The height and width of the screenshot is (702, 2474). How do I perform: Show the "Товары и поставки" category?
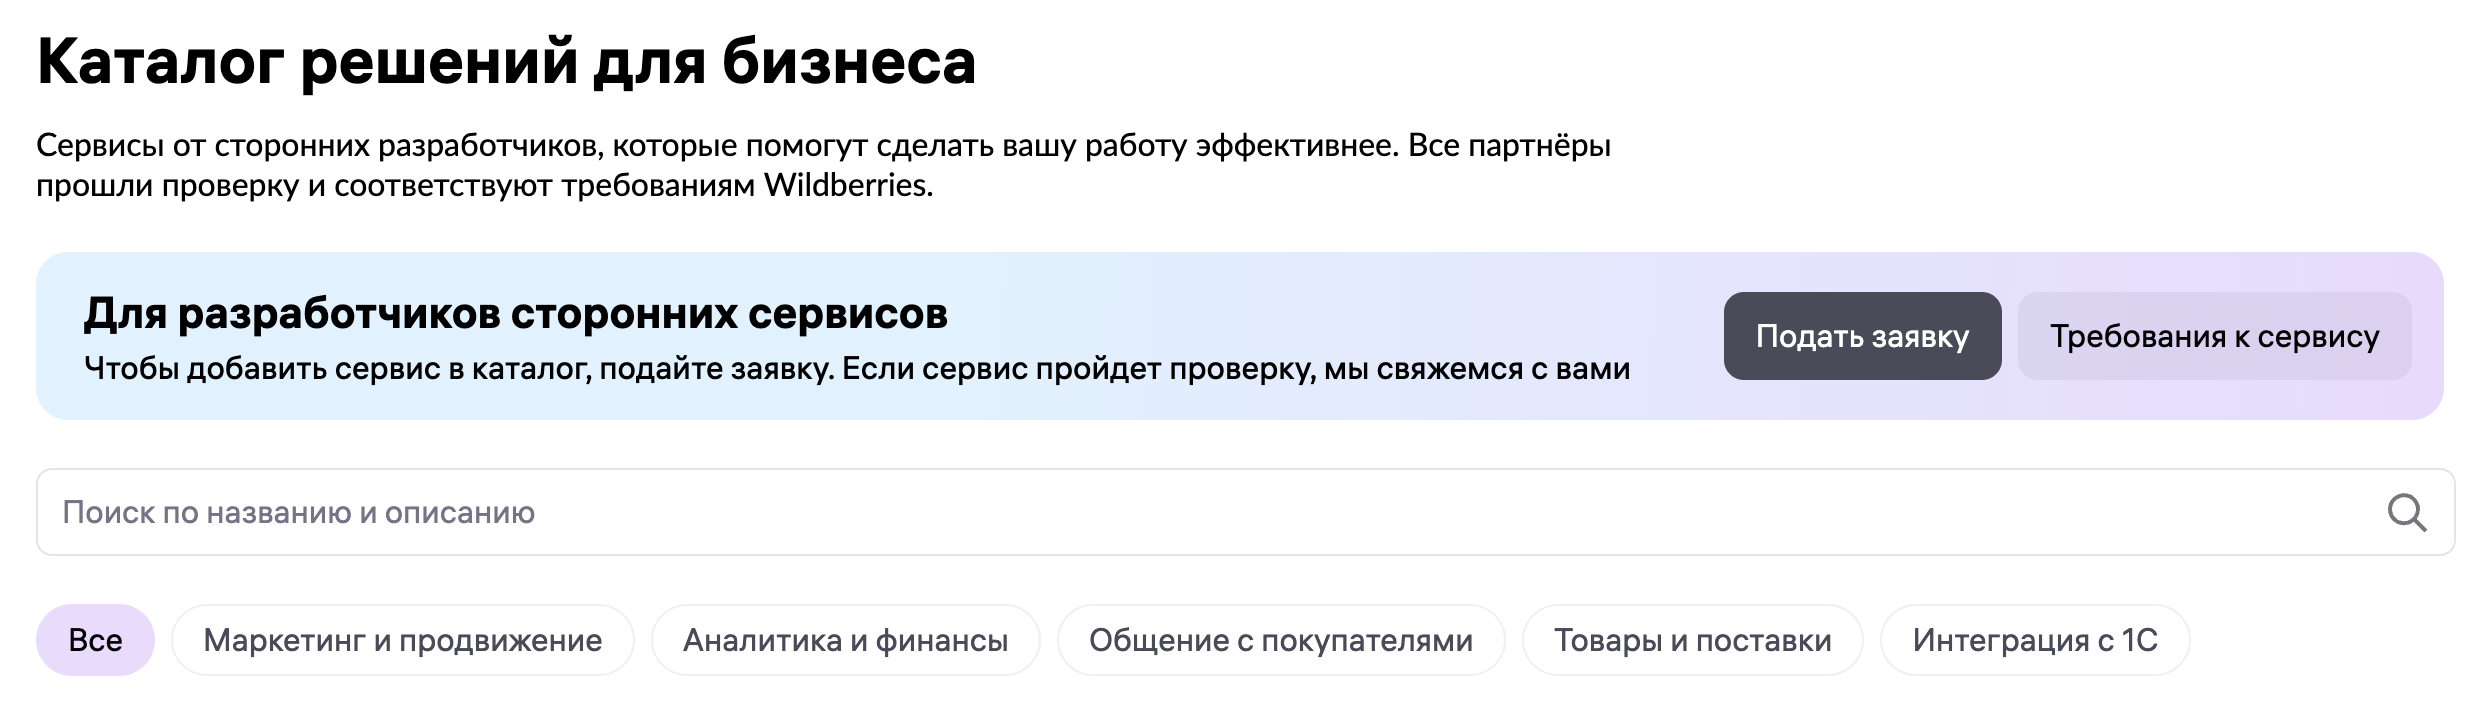[x=1692, y=640]
